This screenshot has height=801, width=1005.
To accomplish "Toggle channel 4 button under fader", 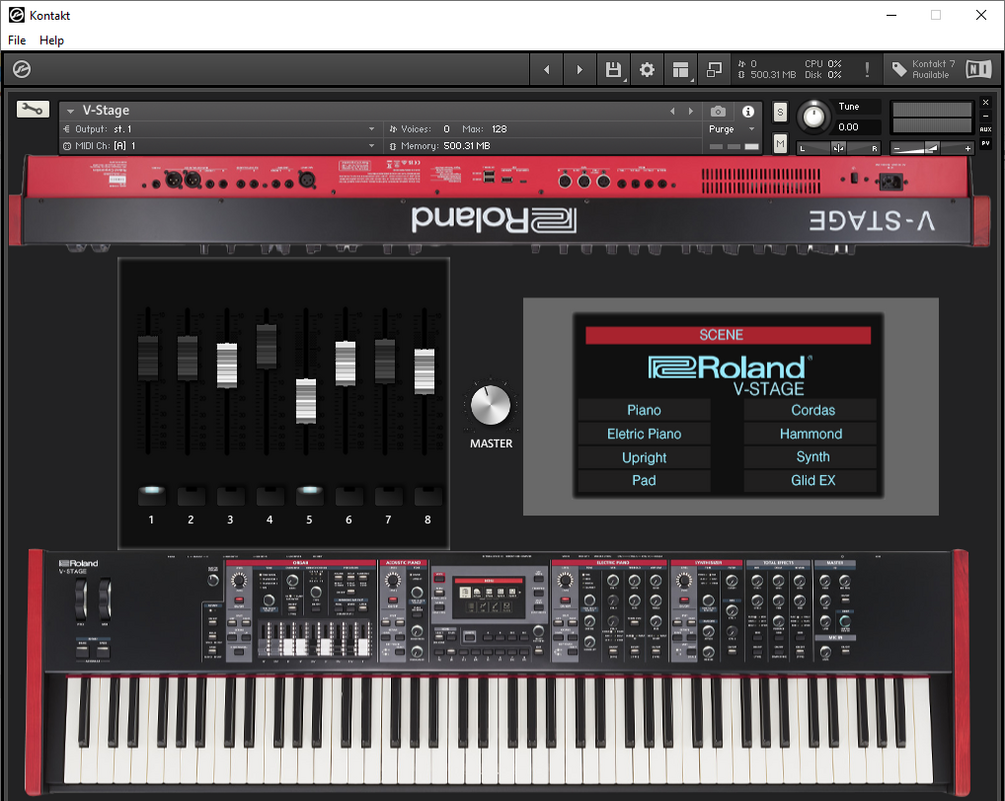I will tap(270, 495).
